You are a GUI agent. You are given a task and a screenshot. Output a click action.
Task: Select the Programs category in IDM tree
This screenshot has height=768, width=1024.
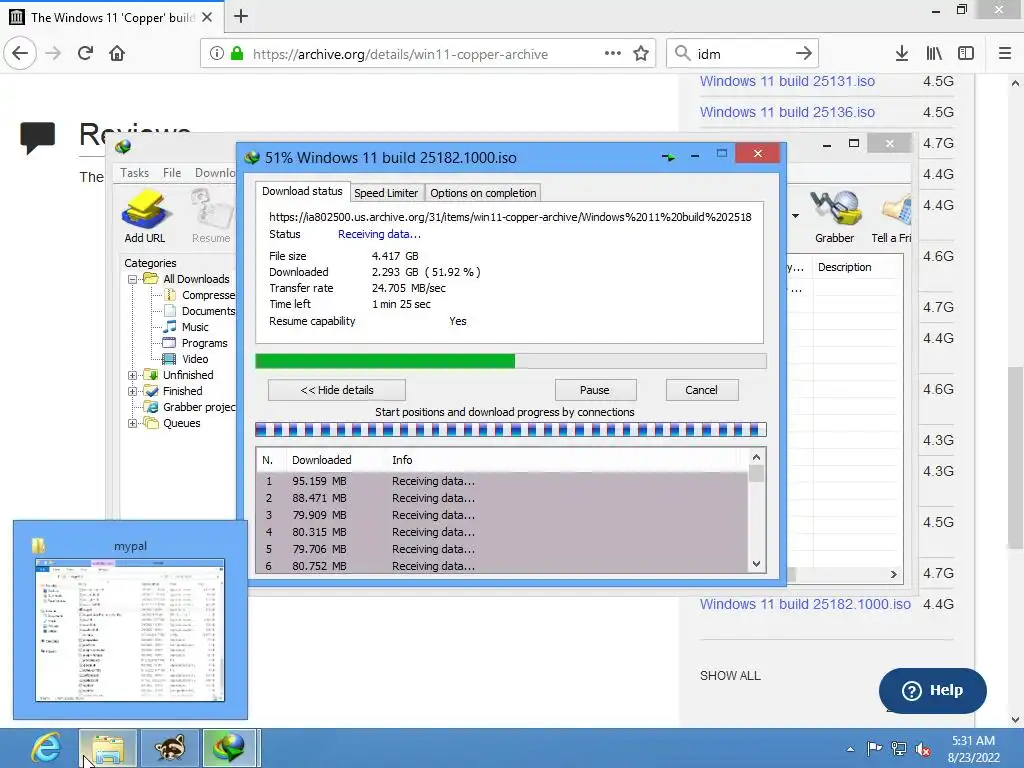click(204, 344)
